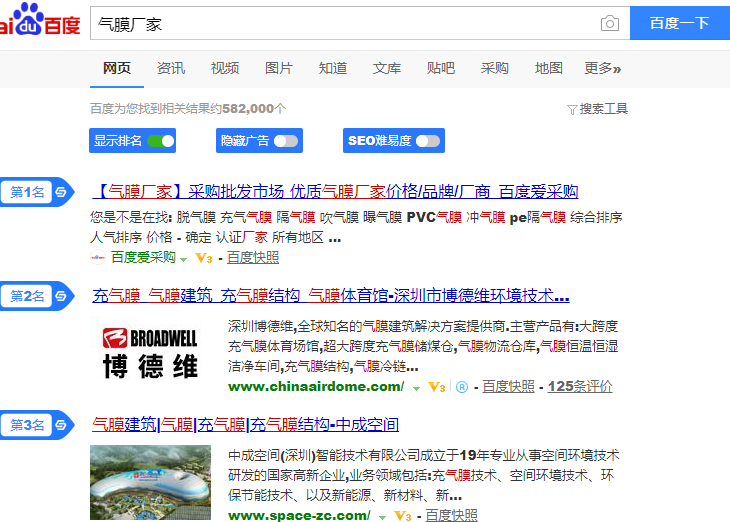Switch to the 图片 tab
Screen dimensions: 730x522
point(279,68)
